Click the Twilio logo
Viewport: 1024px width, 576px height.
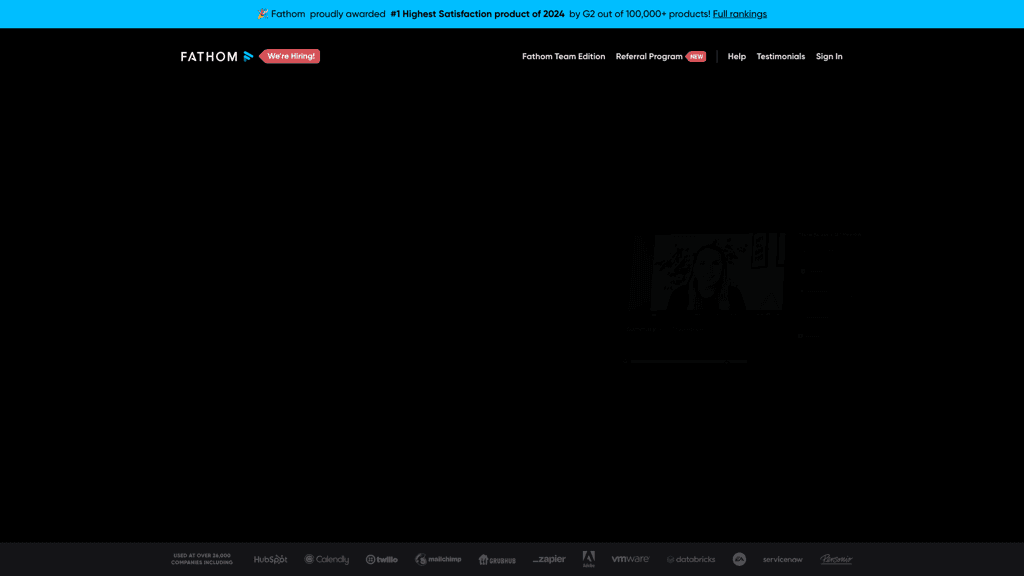[x=382, y=560]
